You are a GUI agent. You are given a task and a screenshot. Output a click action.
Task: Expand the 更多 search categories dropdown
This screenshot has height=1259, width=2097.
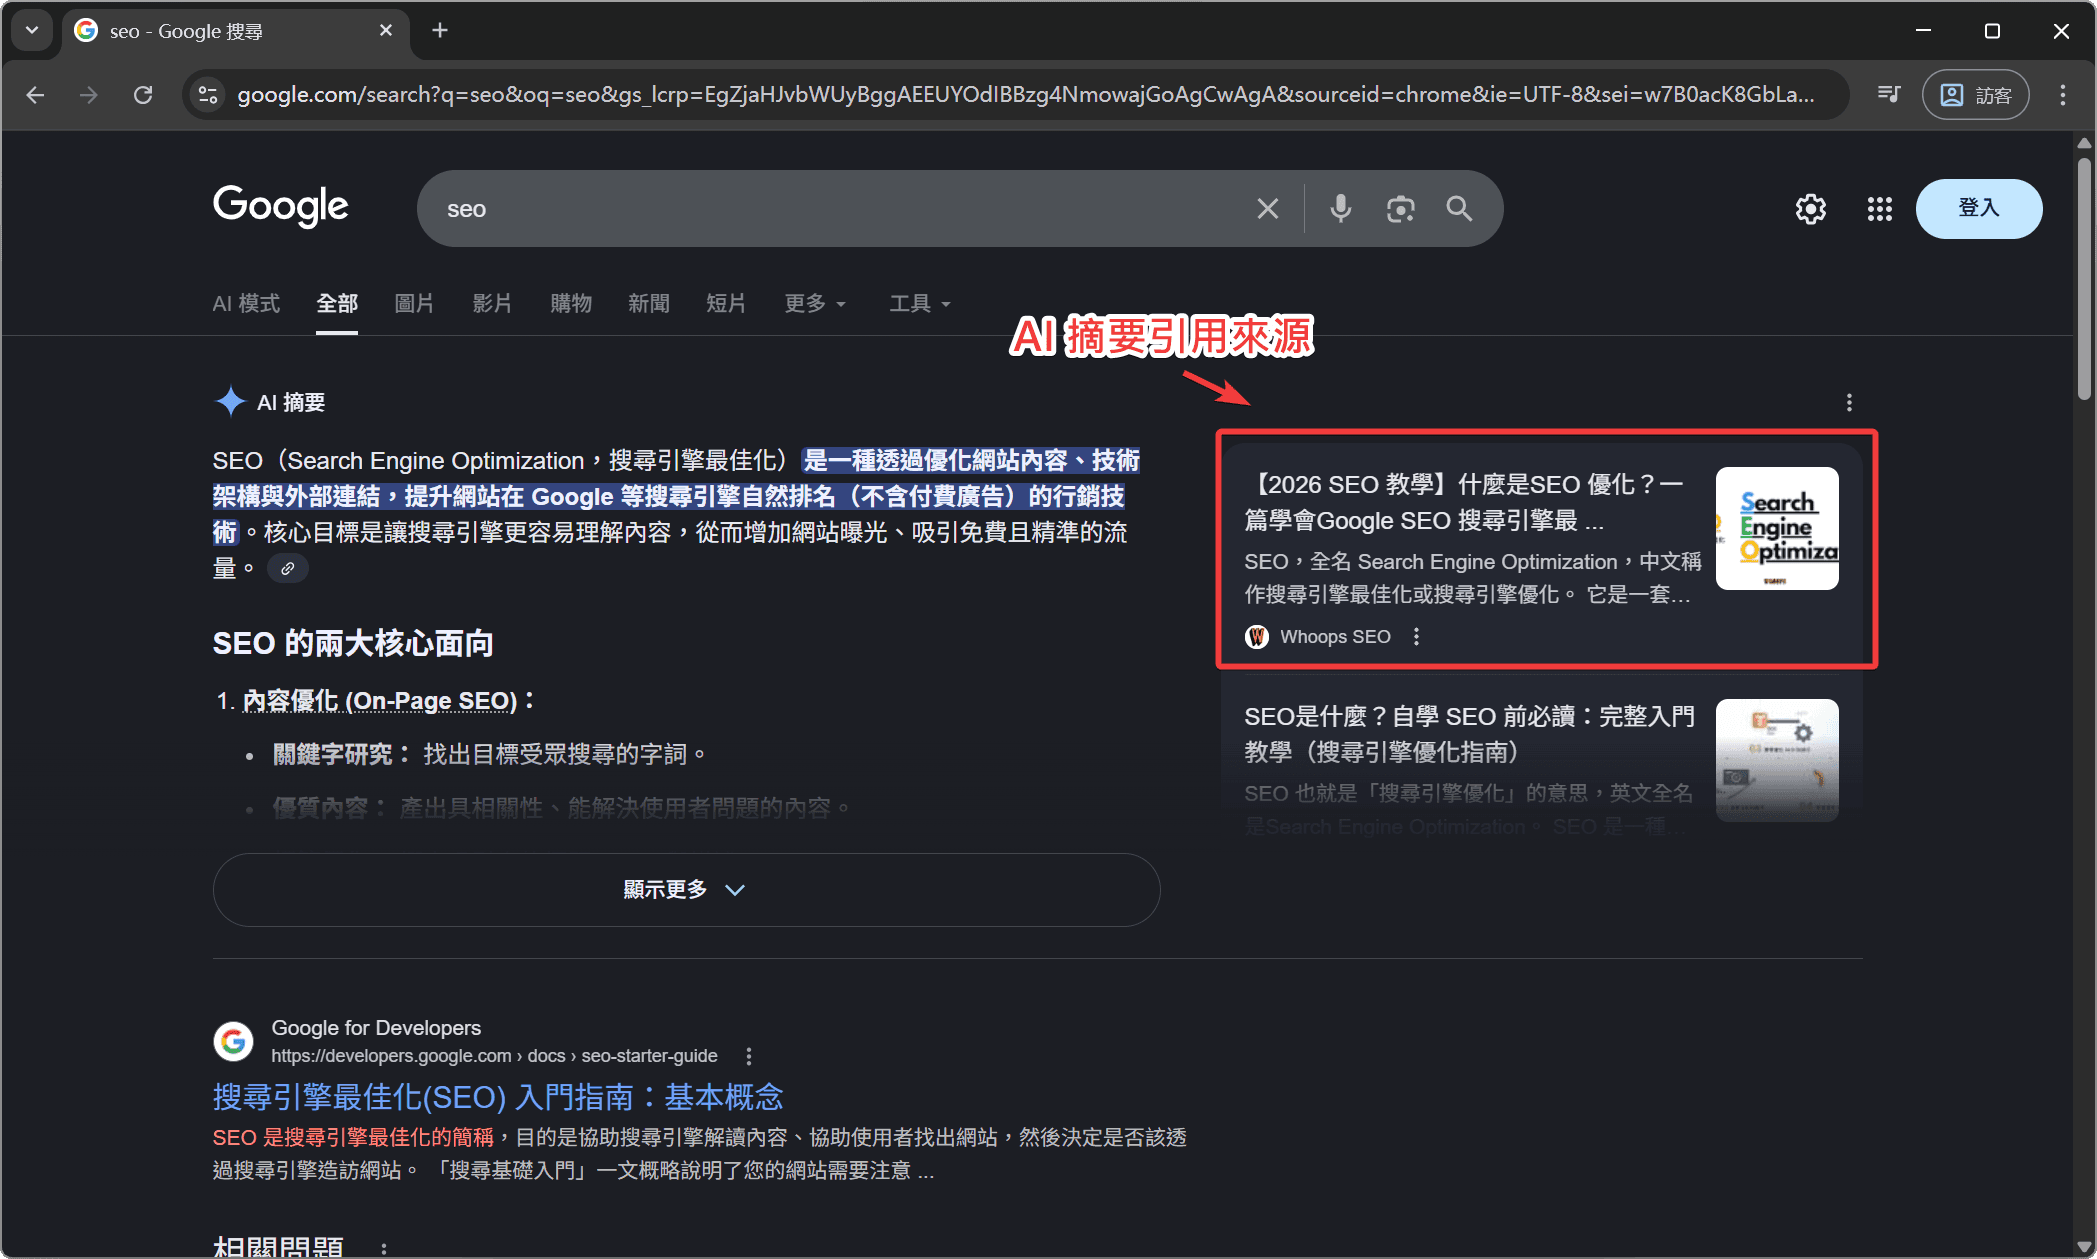[x=814, y=304]
